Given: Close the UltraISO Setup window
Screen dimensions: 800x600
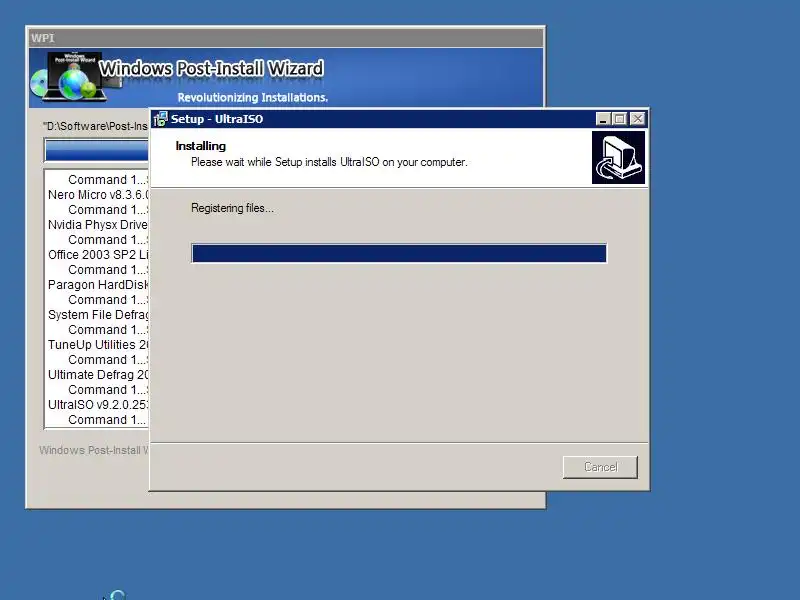Looking at the screenshot, I should pyautogui.click(x=637, y=119).
